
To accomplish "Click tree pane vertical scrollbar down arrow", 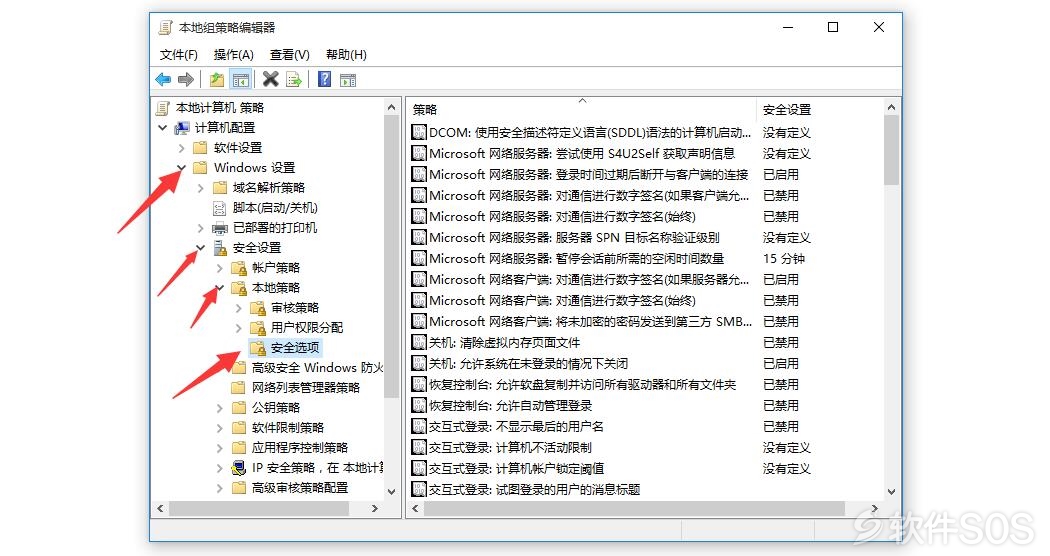I will coord(392,491).
